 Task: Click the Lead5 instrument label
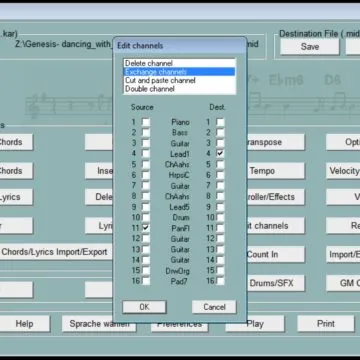179,207
